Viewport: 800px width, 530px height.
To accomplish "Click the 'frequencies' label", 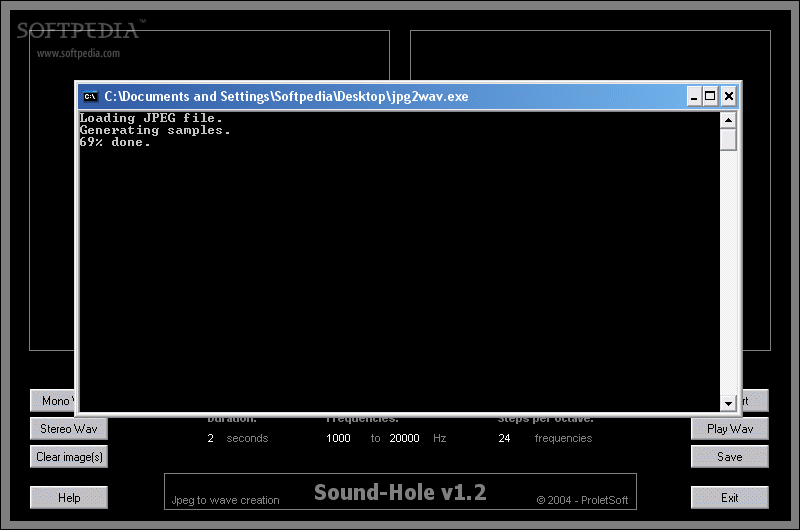I will coord(563,438).
